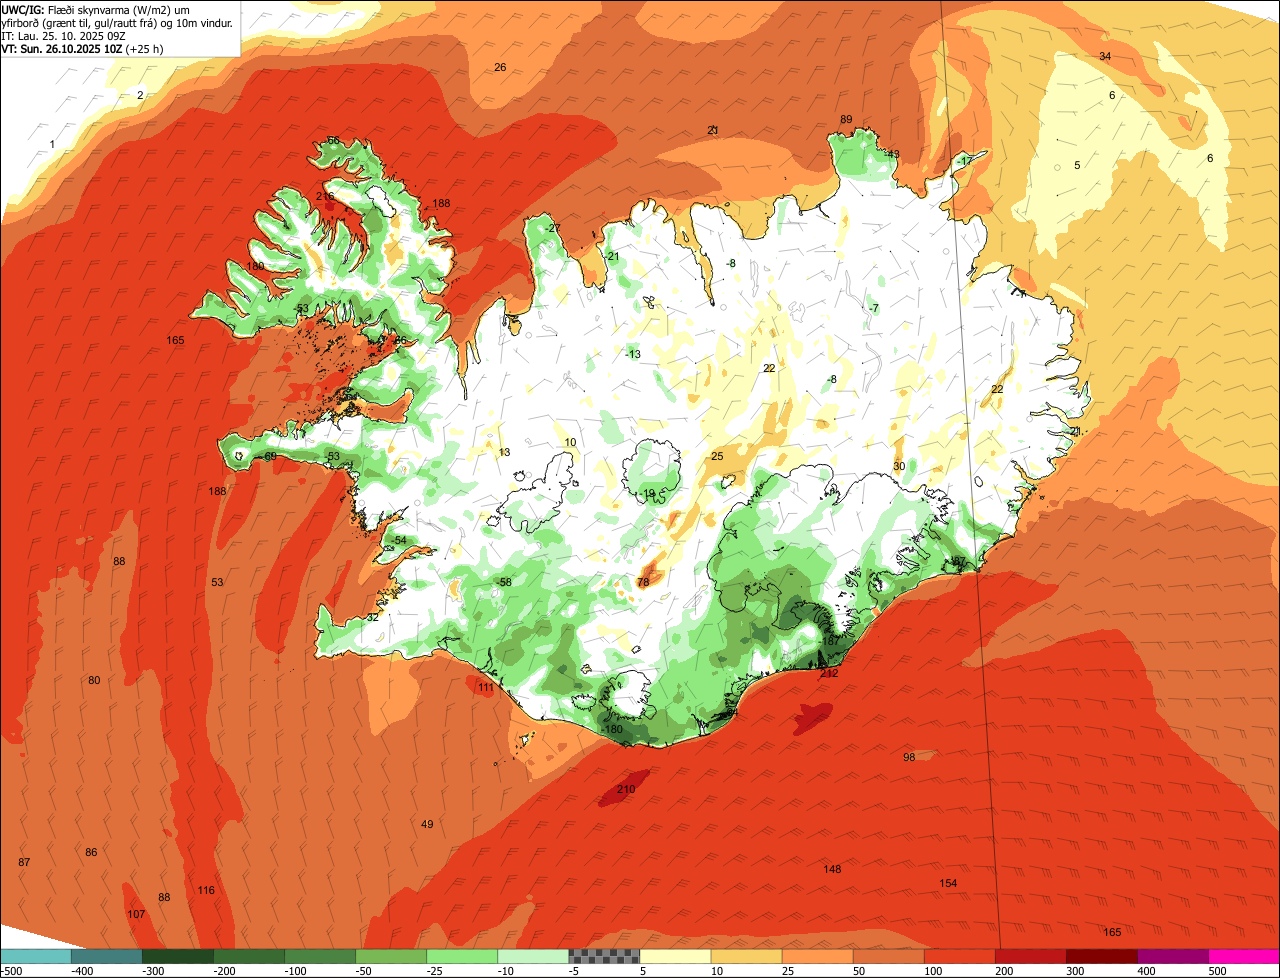Pick the orange 25 to 50 legend swatch
The width and height of the screenshot is (1280, 978).
(x=817, y=956)
